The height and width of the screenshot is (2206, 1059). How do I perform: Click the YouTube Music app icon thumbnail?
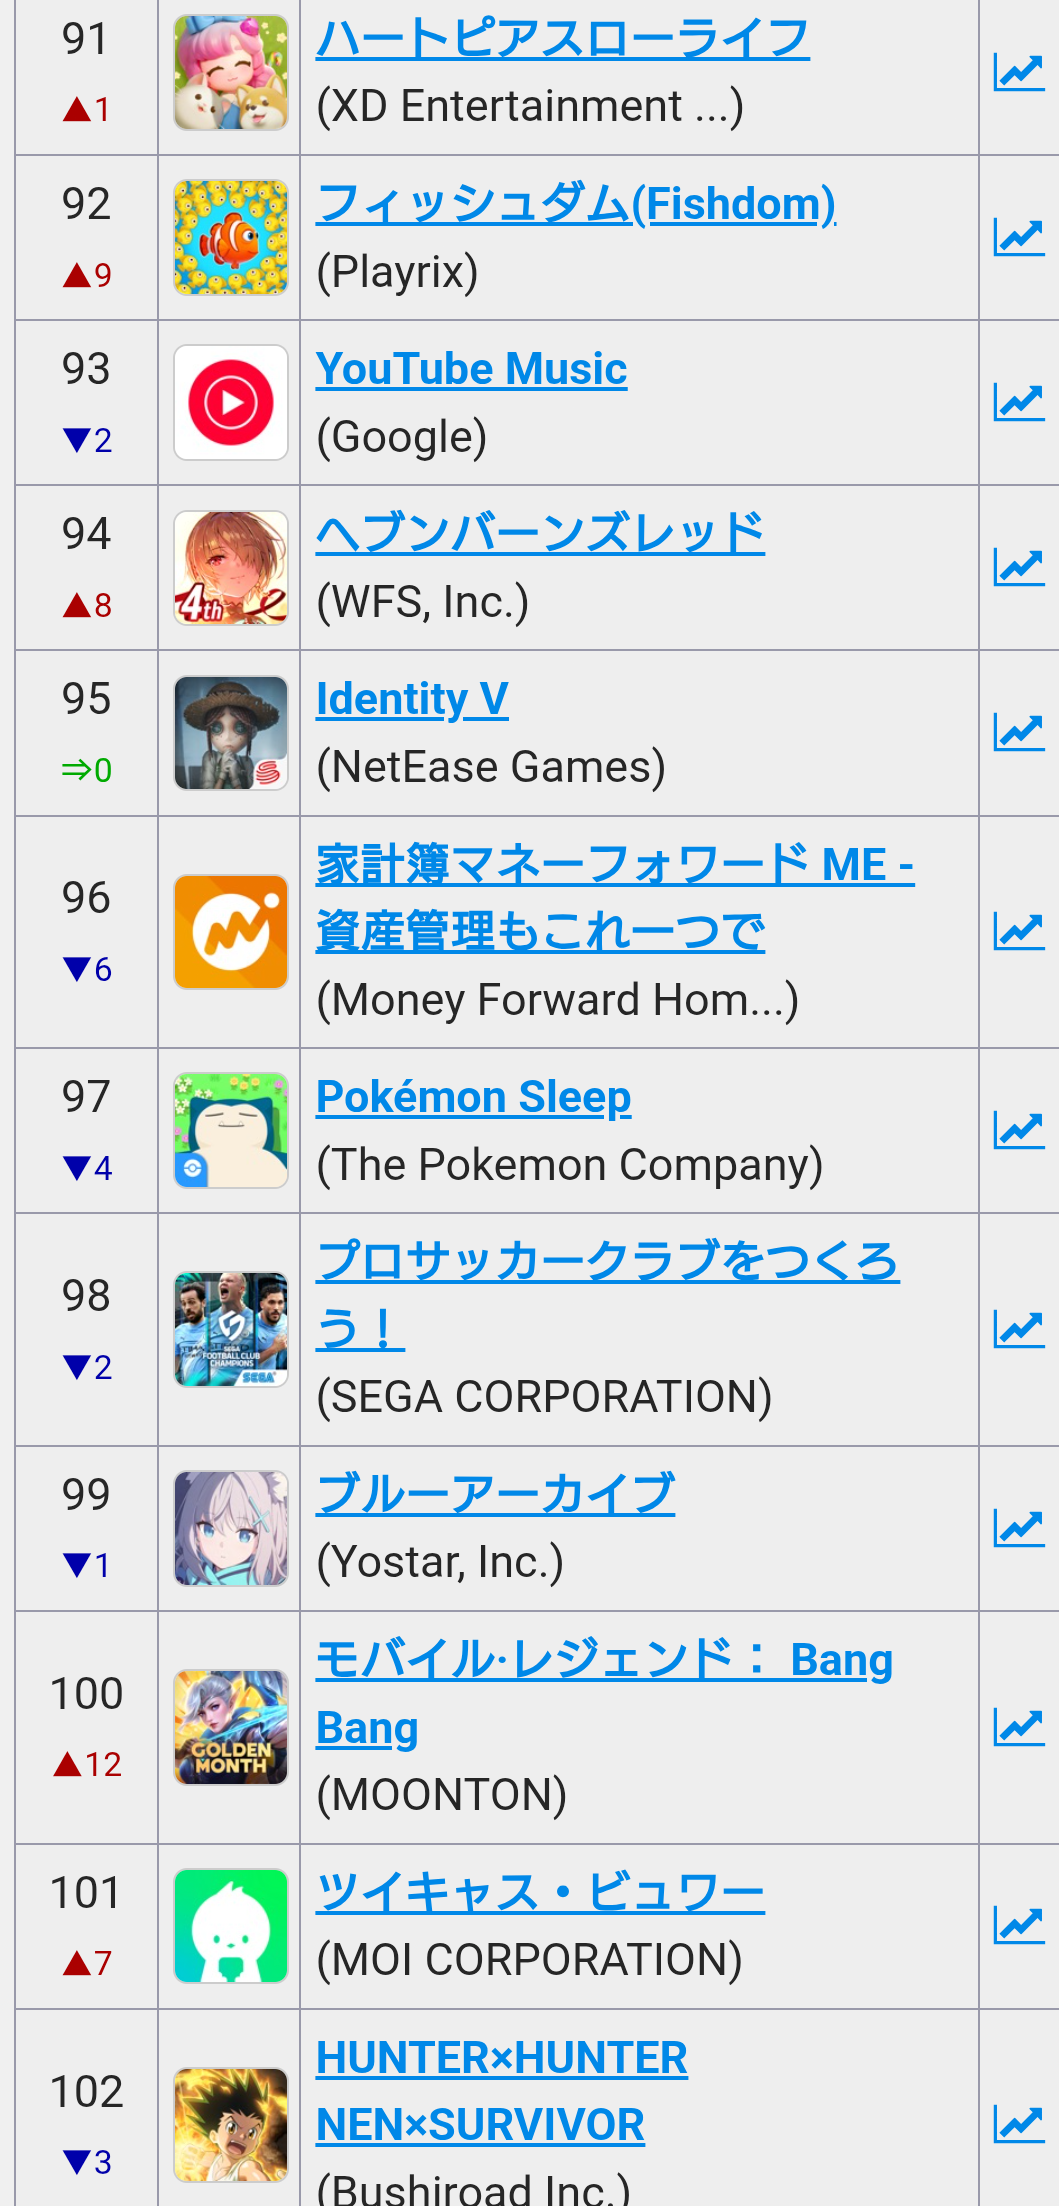coord(231,402)
